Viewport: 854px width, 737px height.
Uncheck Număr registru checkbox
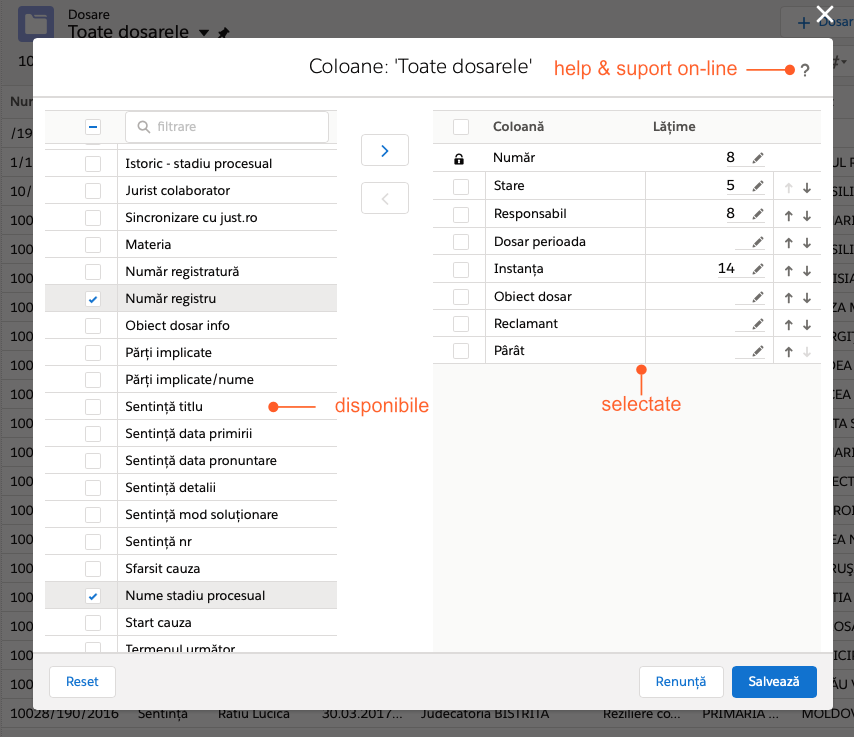(x=93, y=299)
